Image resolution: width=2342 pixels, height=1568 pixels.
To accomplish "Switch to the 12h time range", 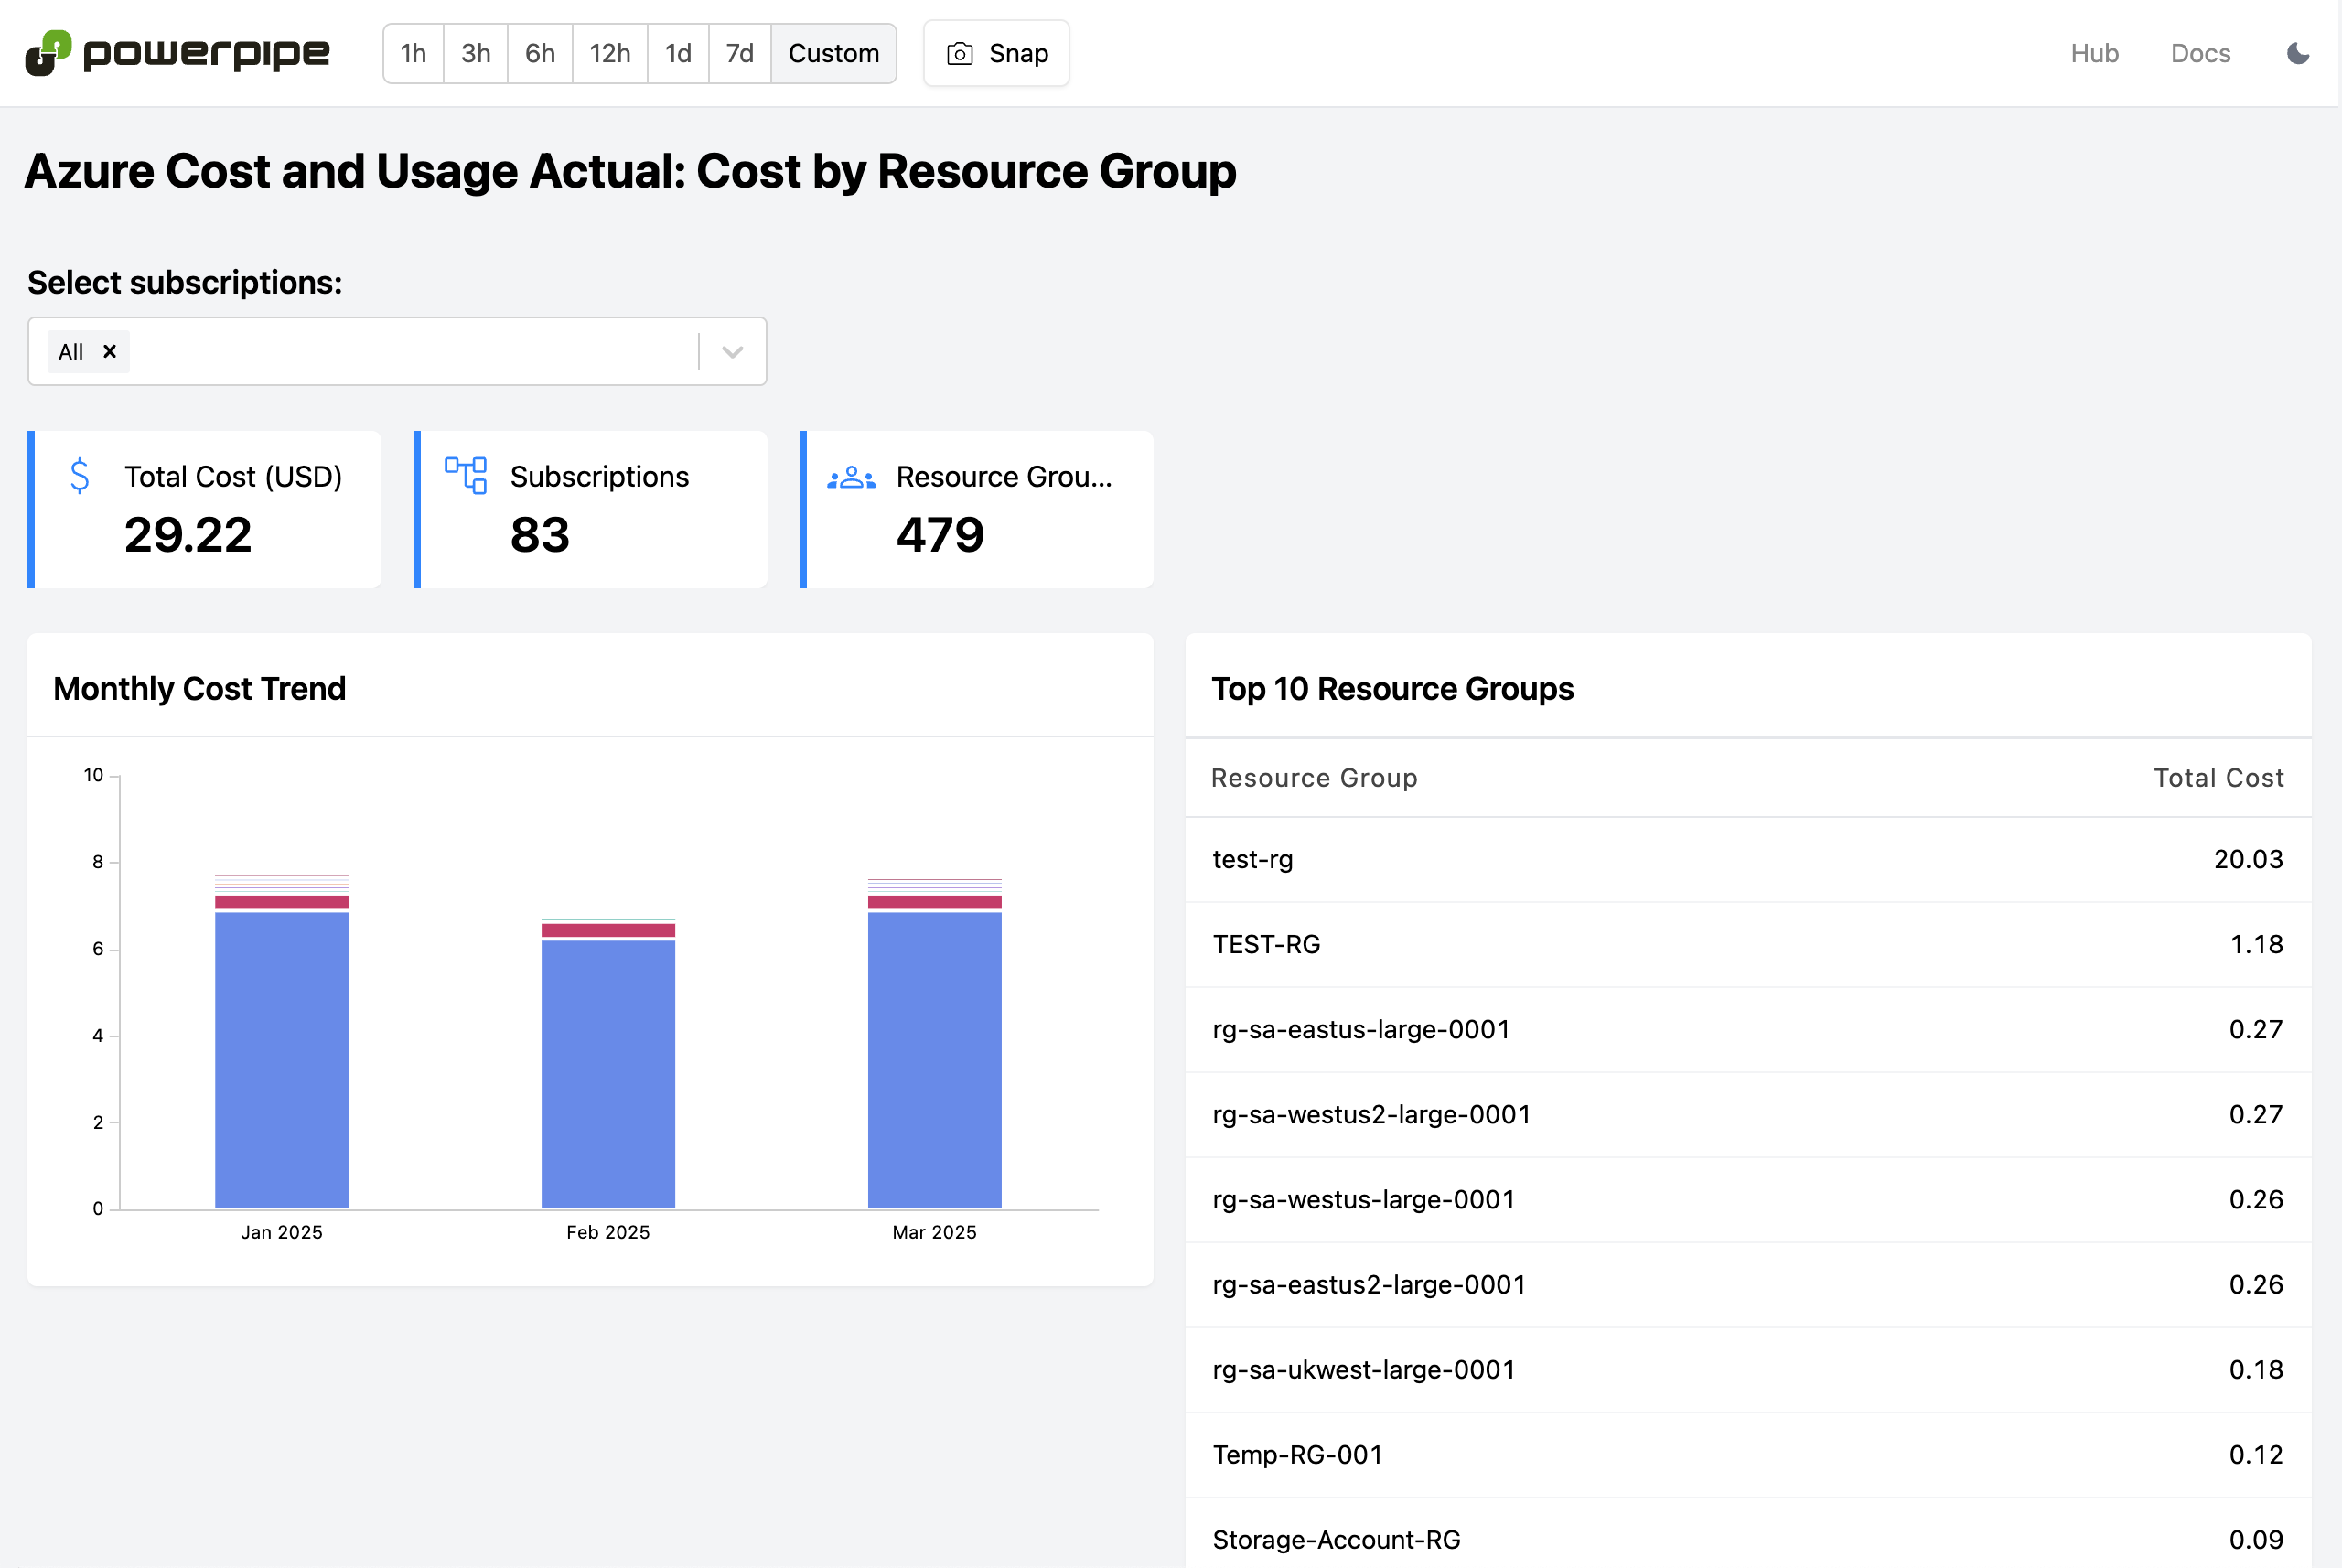I will pos(609,53).
